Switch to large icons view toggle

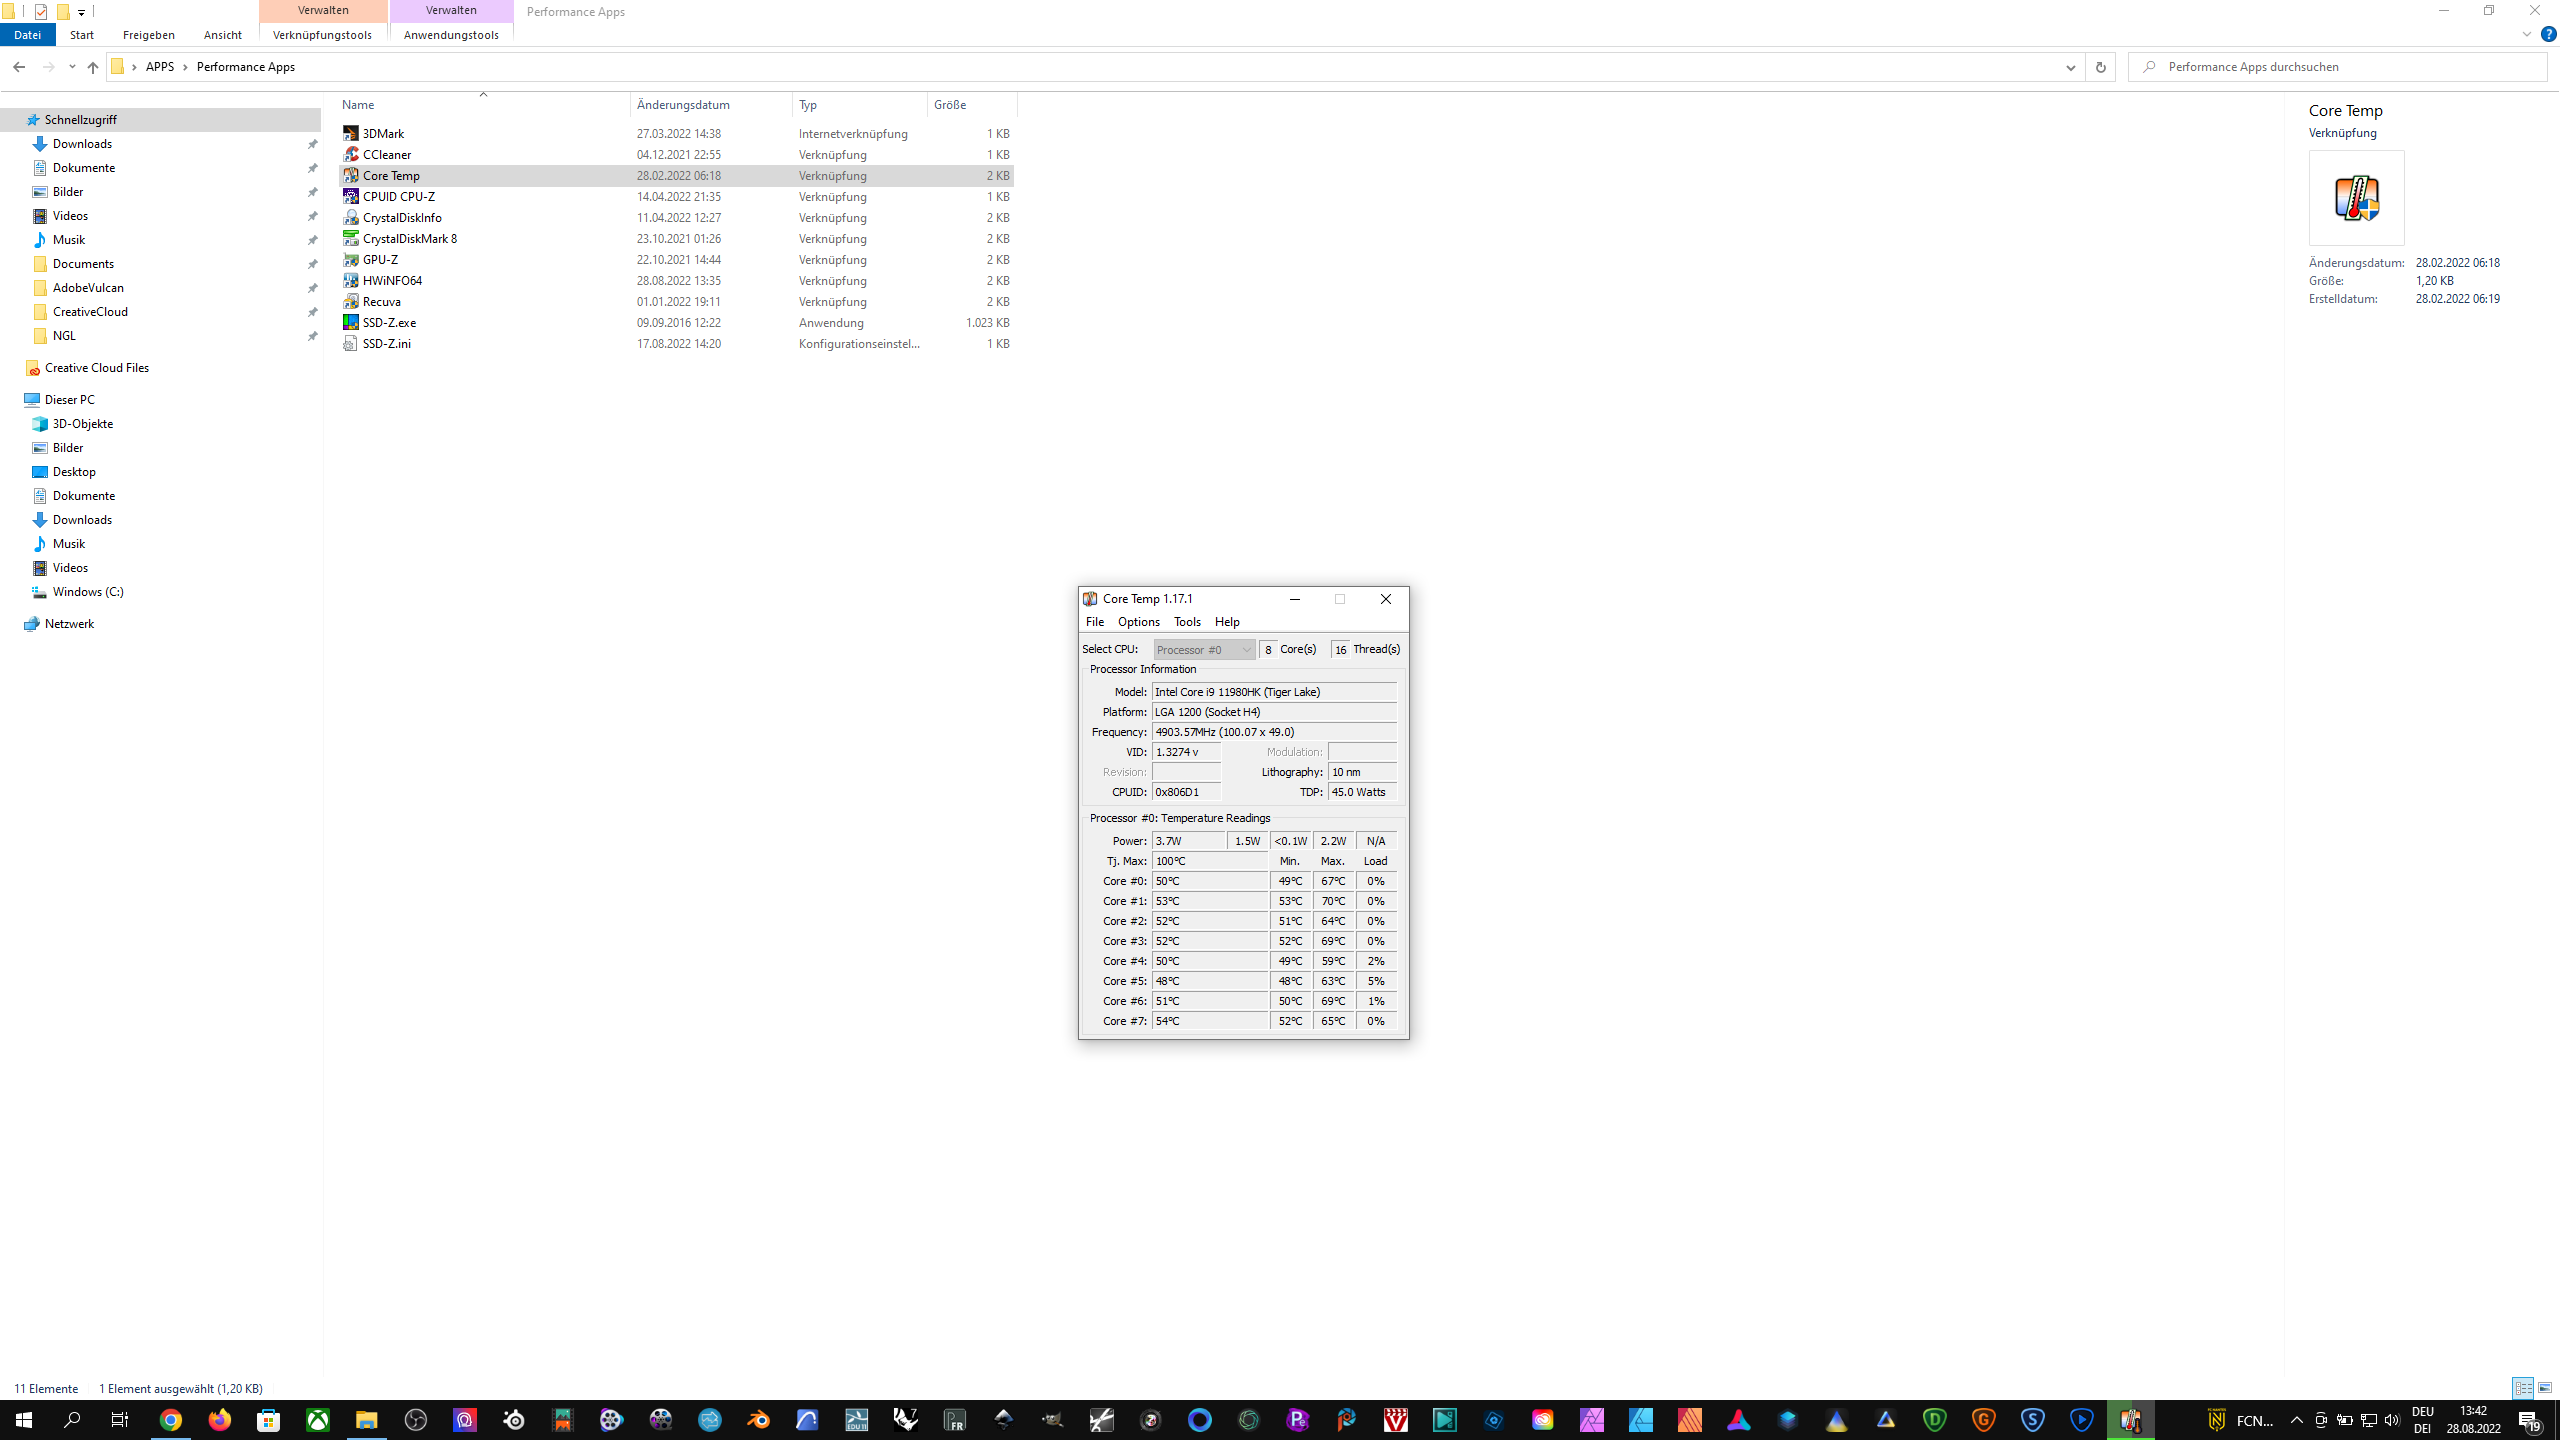[x=2545, y=1388]
